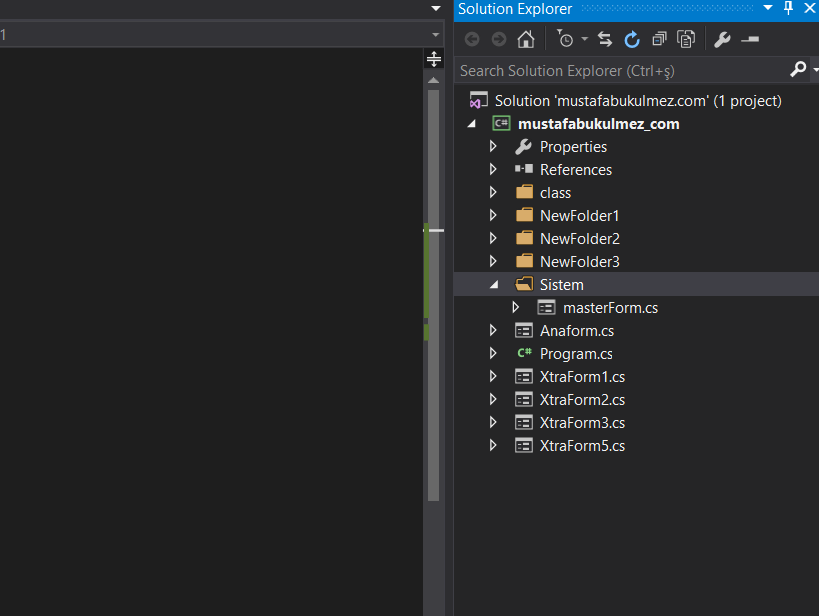Image resolution: width=819 pixels, height=616 pixels.
Task: Toggle the Show All Files icon
Action: click(686, 40)
